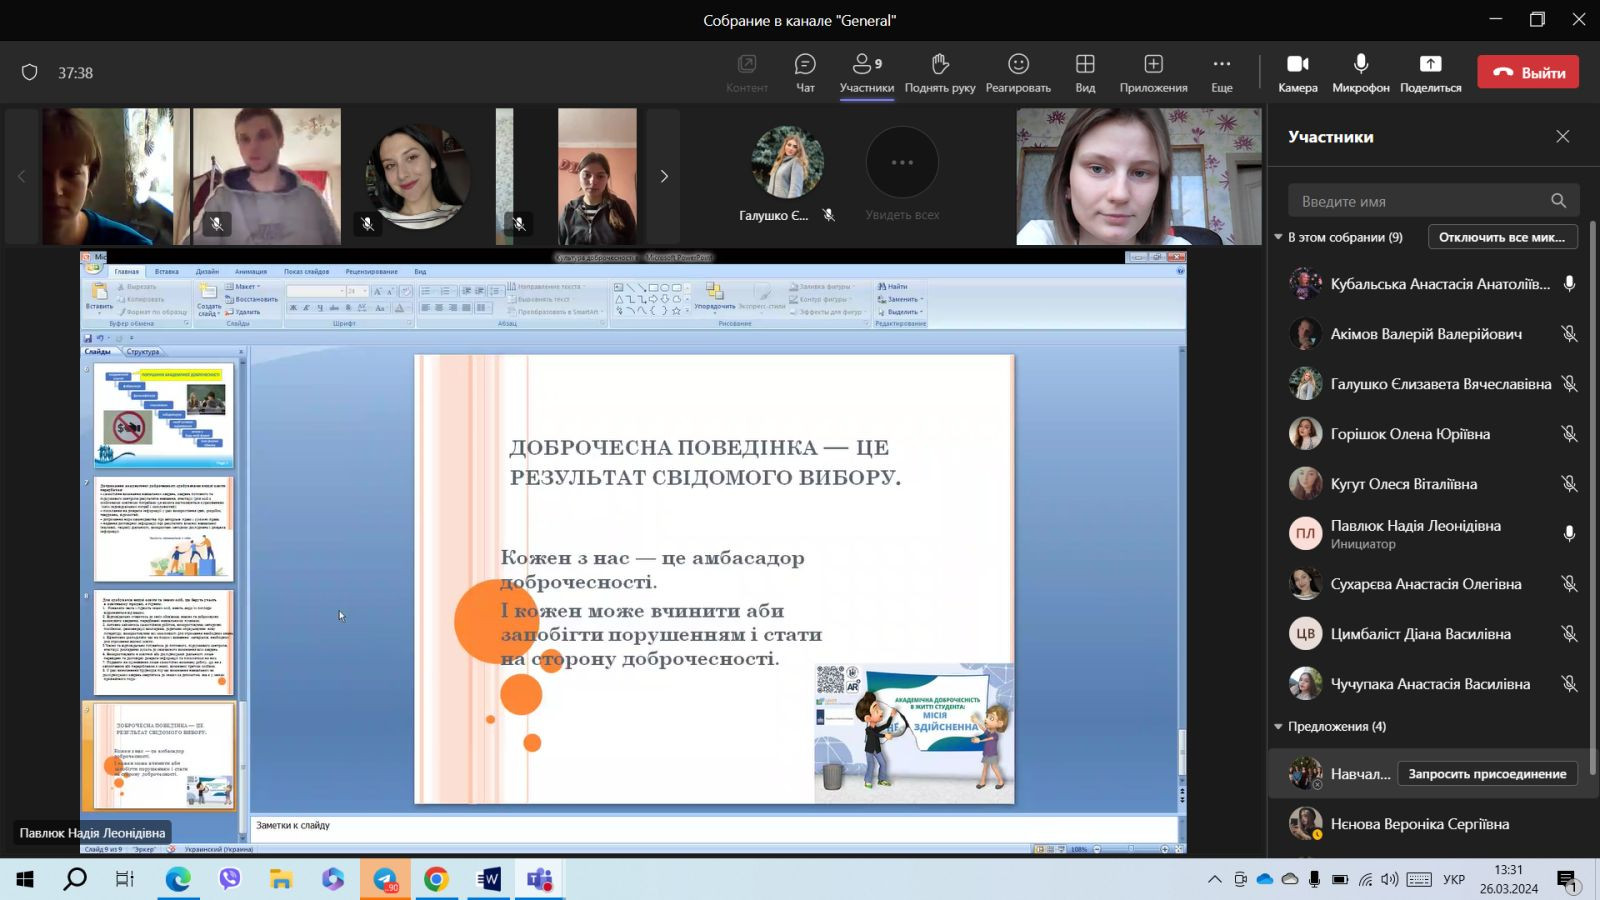Open the Share screen option
The height and width of the screenshot is (900, 1600).
pos(1430,72)
